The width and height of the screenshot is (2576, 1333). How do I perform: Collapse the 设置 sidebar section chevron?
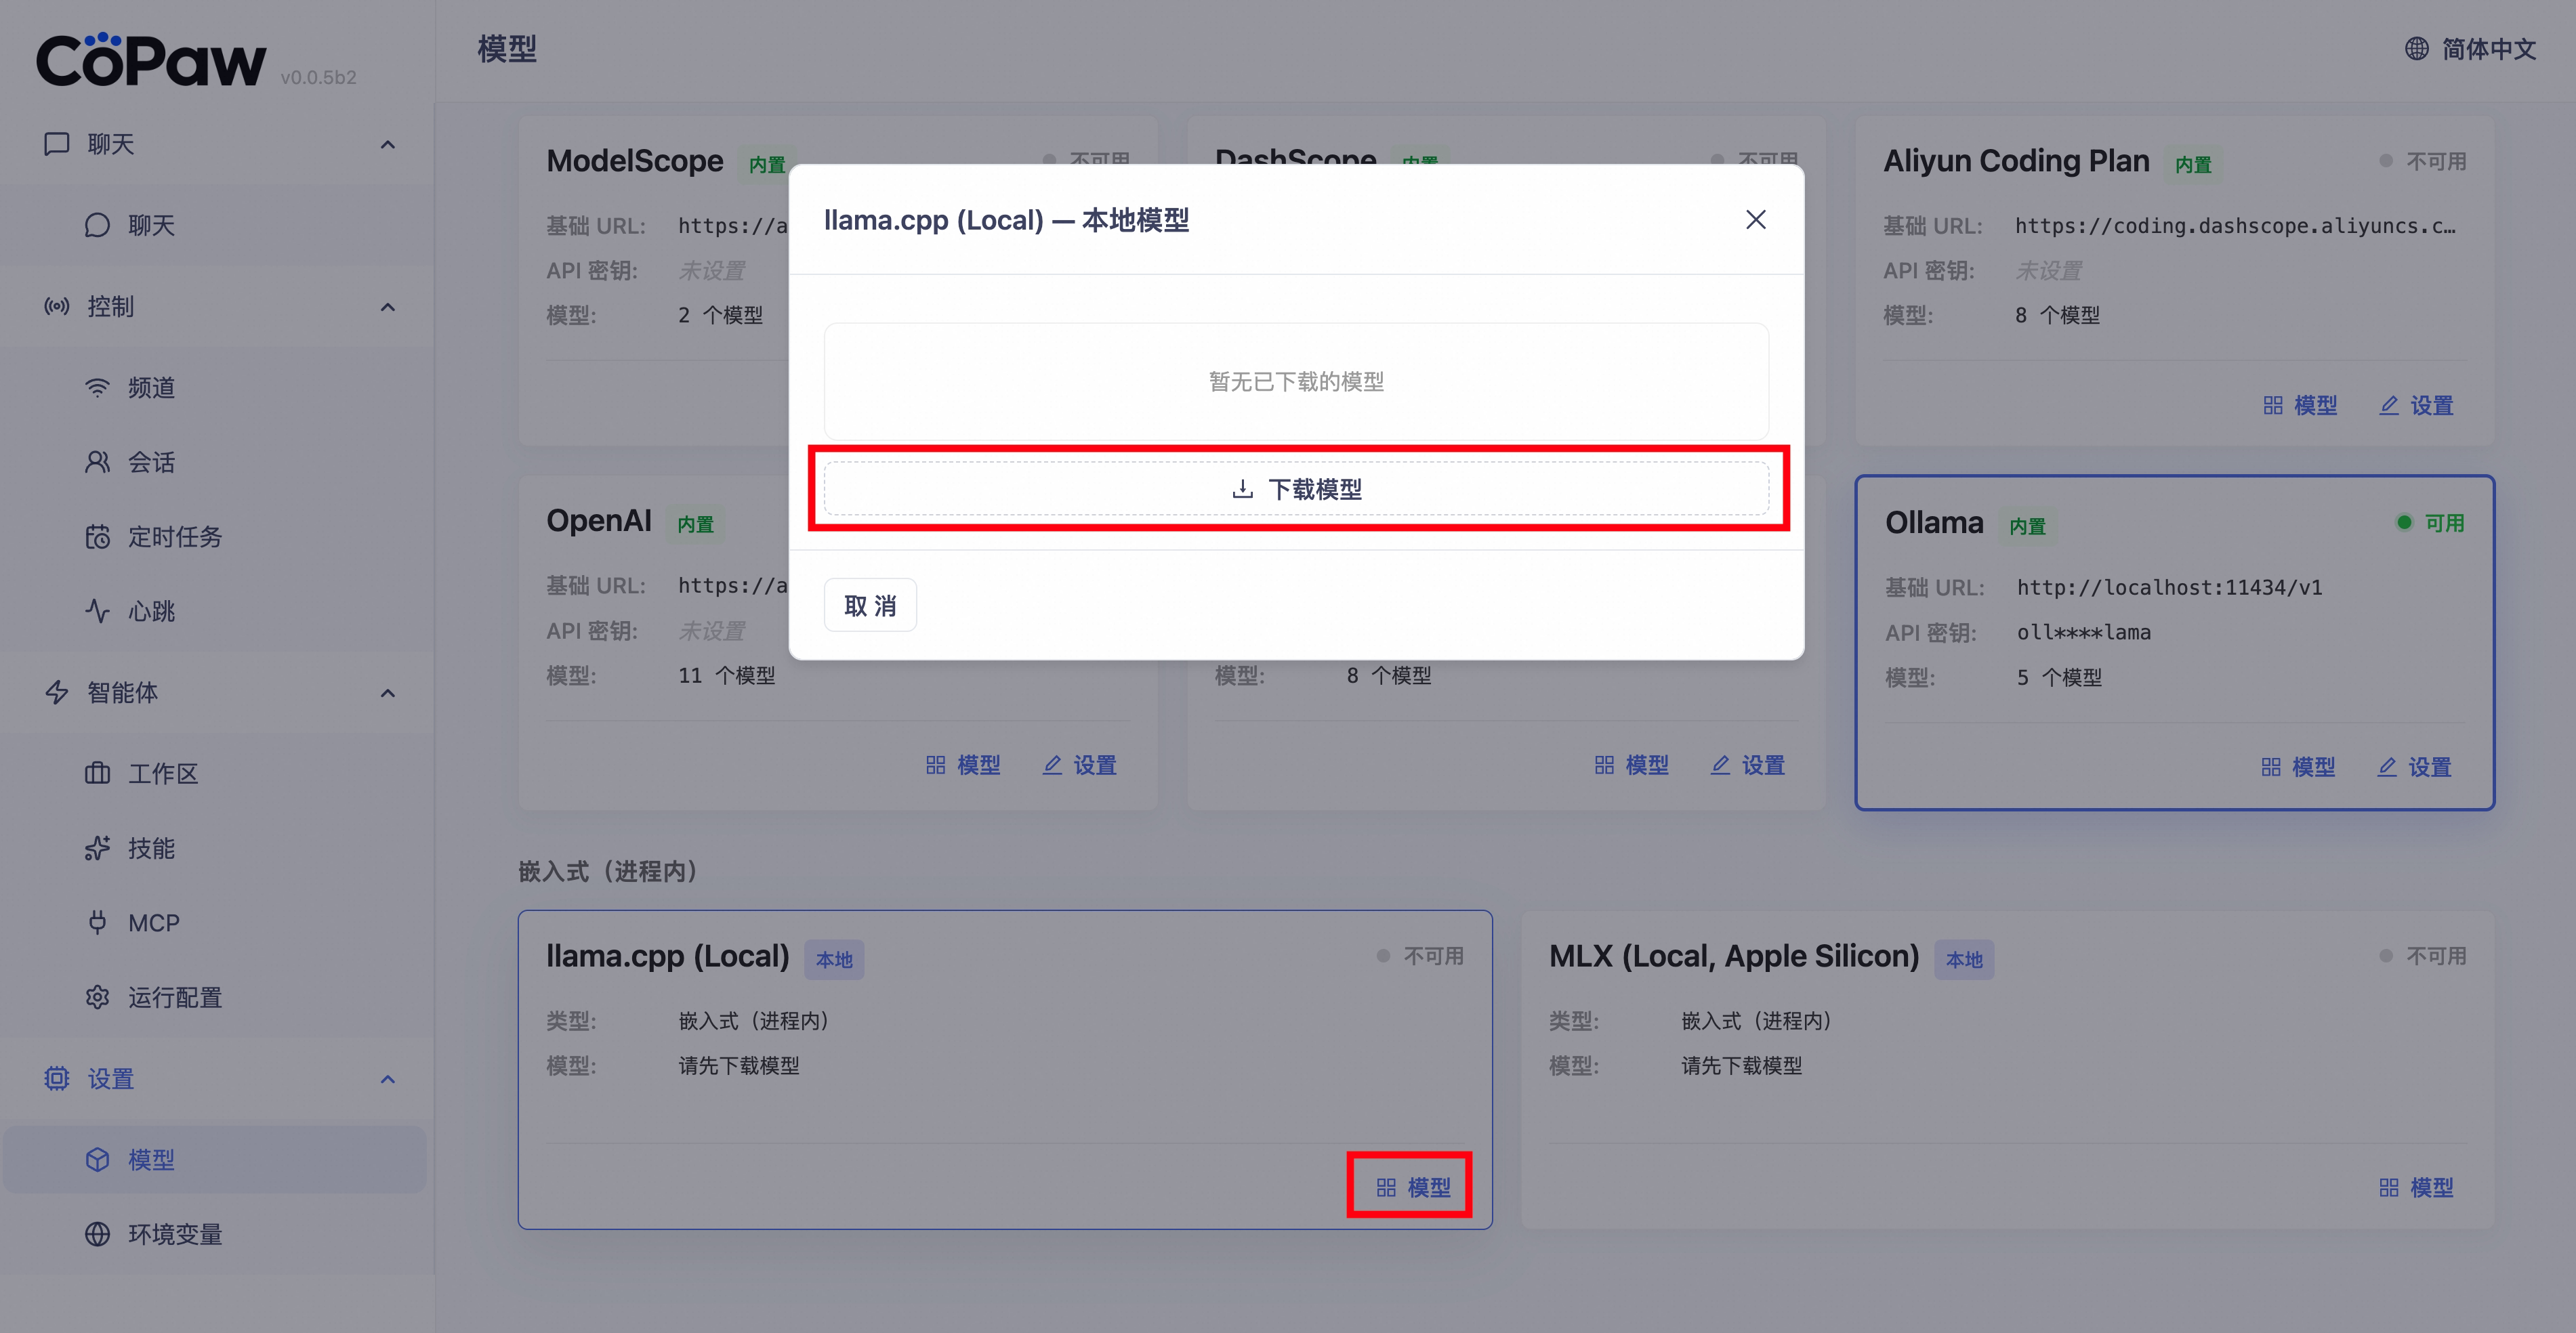tap(388, 1079)
